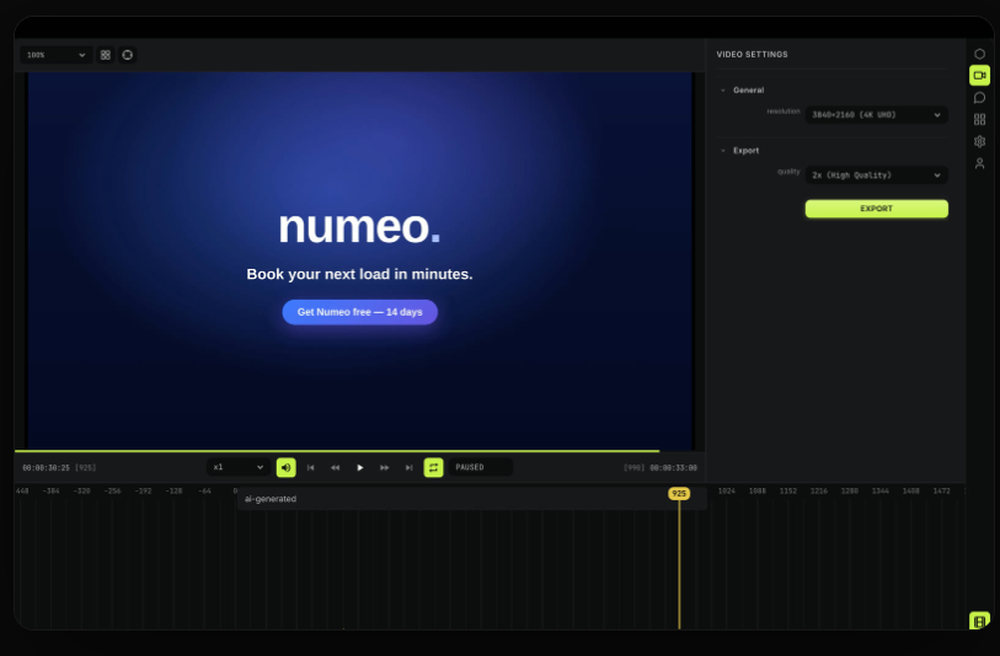This screenshot has width=1000, height=656.
Task: Click the film strip icon at sidebar bottom
Action: [980, 621]
